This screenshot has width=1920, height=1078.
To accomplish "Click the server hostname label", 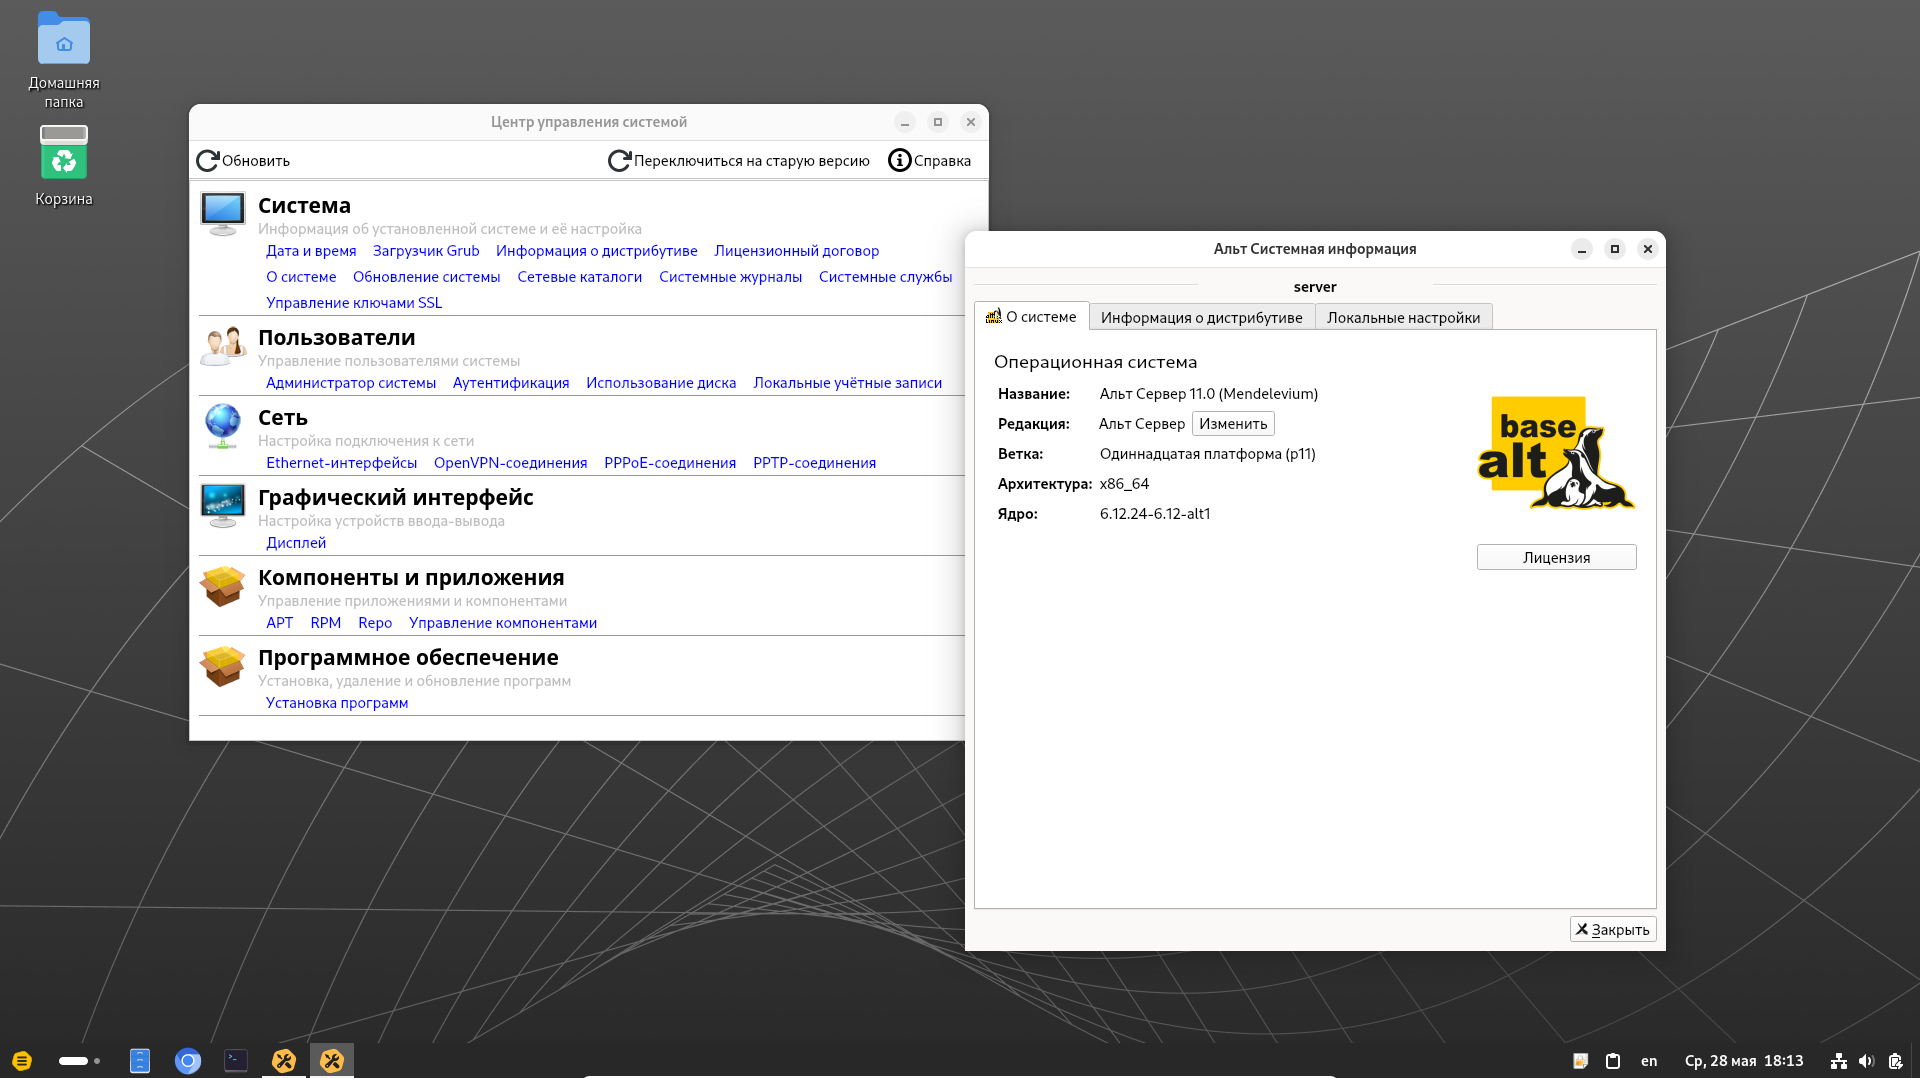I will point(1315,287).
